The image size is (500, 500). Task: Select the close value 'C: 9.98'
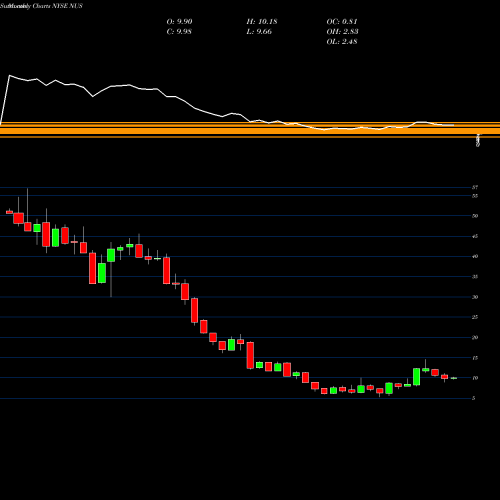(x=179, y=32)
